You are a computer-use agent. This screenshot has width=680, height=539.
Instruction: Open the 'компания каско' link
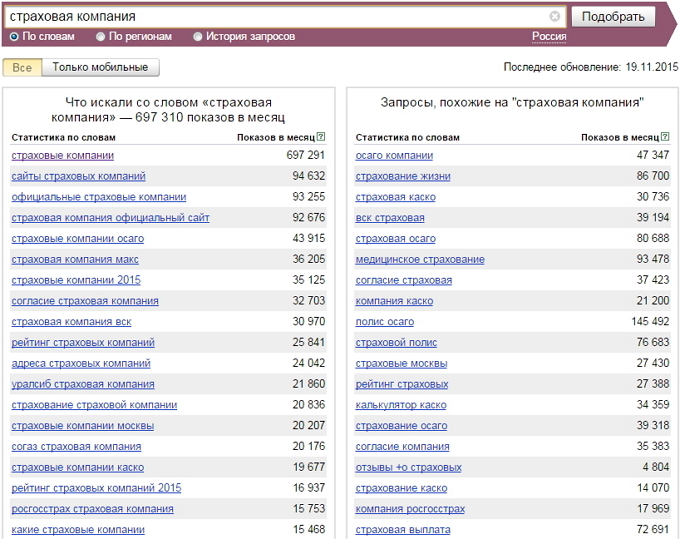pos(394,301)
